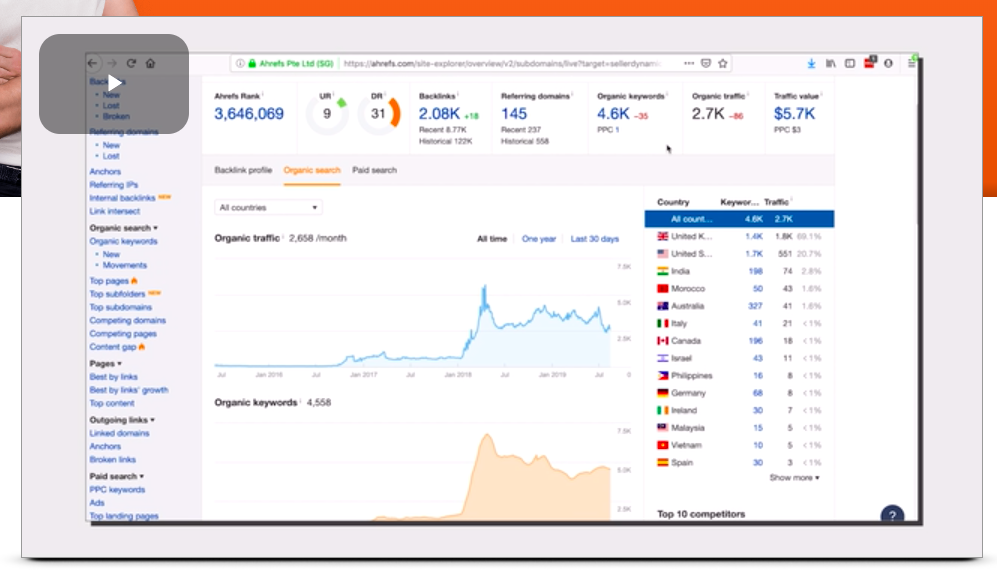The width and height of the screenshot is (997, 580).
Task: Collapse the Paid search sidebar section
Action: [116, 476]
